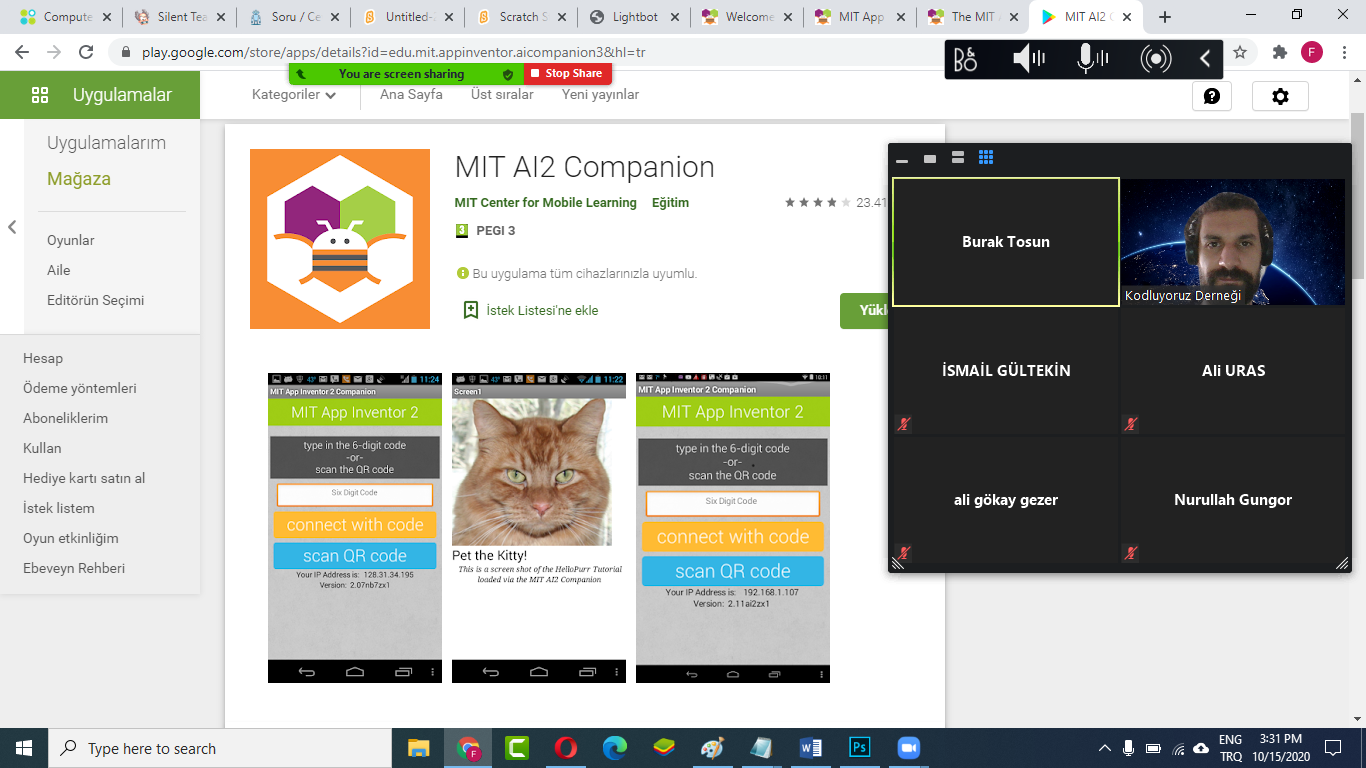This screenshot has height=768, width=1366.
Task: Open Camtasia from the taskbar
Action: tap(517, 748)
